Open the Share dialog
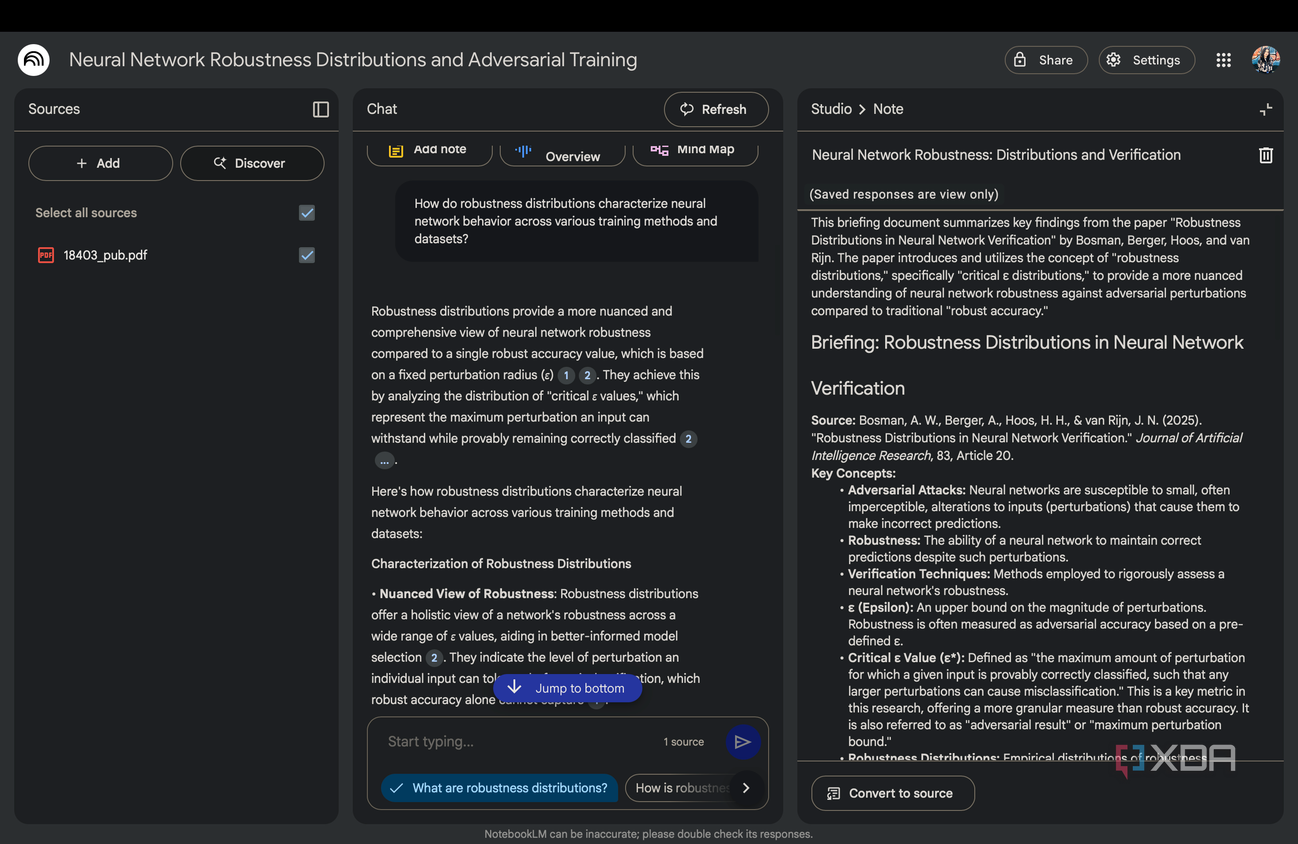 1045,60
